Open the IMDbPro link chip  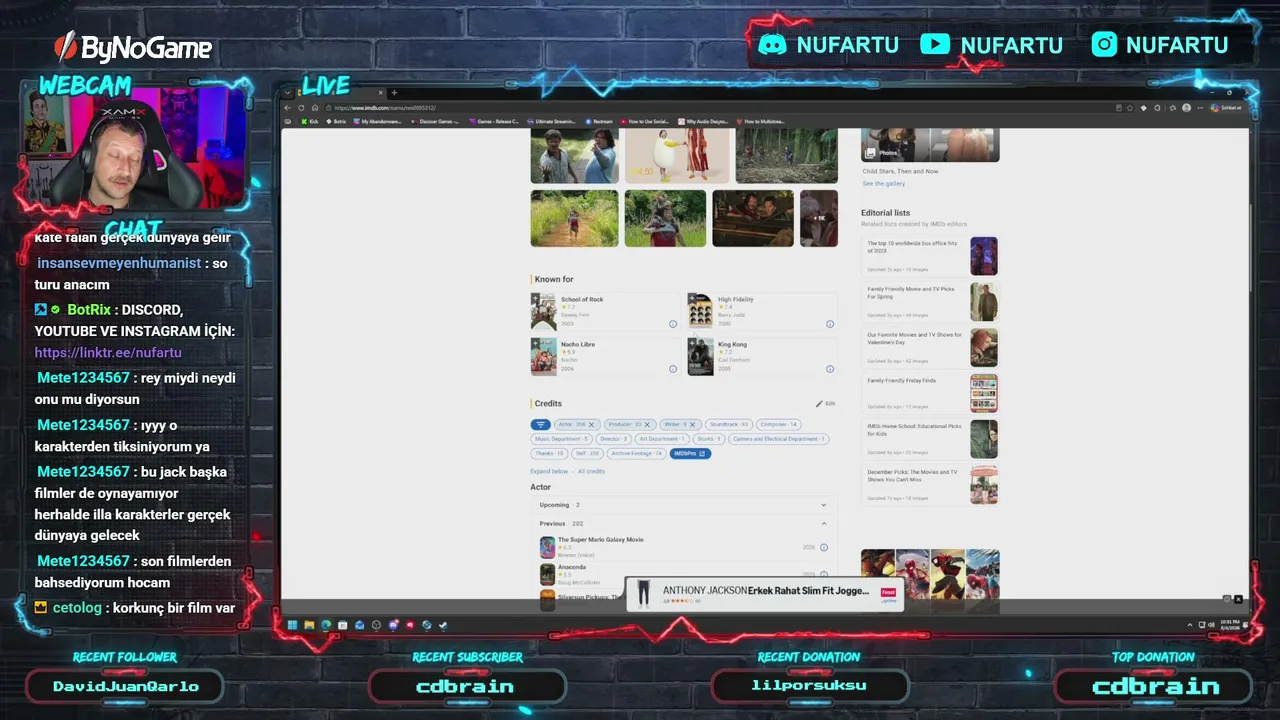click(x=690, y=453)
